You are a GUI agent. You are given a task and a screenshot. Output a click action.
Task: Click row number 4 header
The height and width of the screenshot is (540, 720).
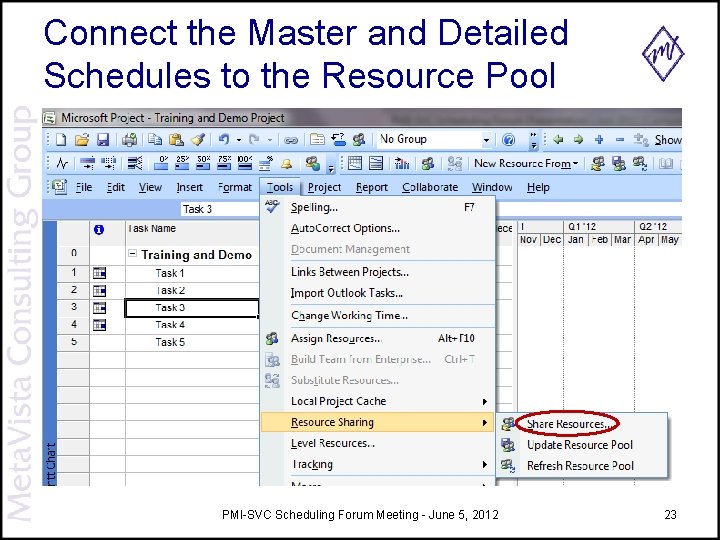point(73,325)
